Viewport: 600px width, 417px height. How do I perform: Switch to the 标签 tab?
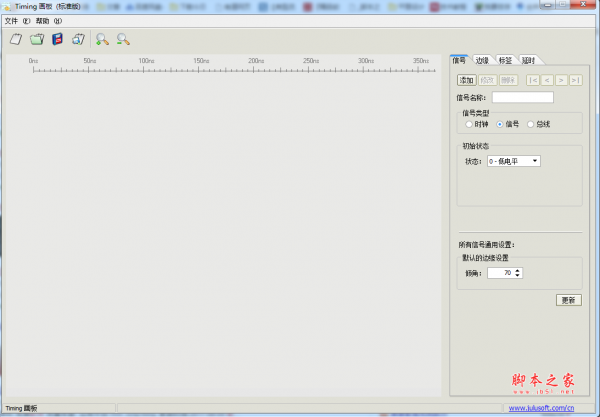click(505, 60)
